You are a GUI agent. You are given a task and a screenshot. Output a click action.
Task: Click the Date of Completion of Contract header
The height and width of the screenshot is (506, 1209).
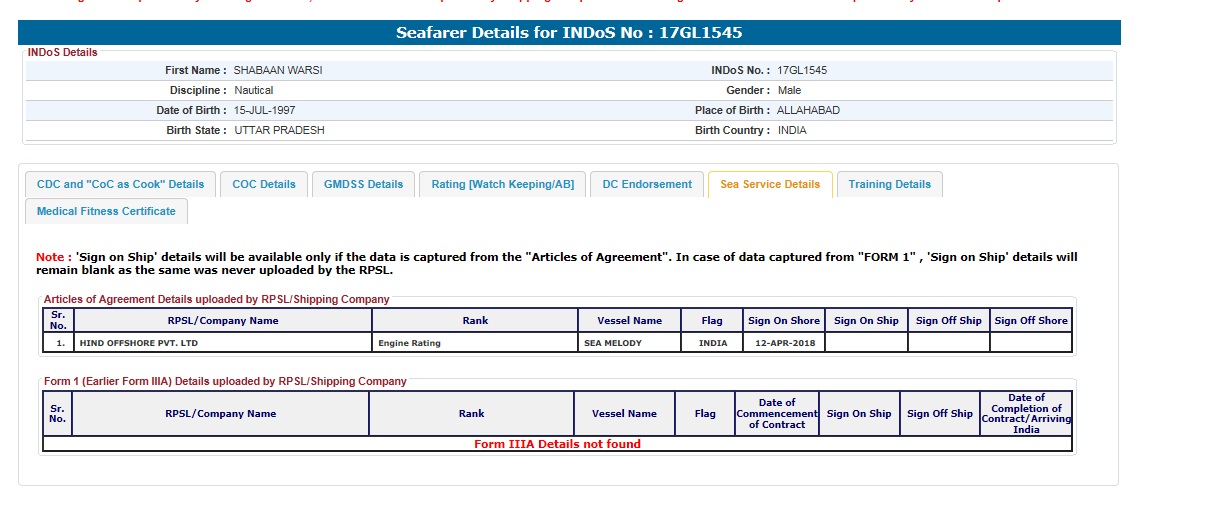tap(1026, 413)
